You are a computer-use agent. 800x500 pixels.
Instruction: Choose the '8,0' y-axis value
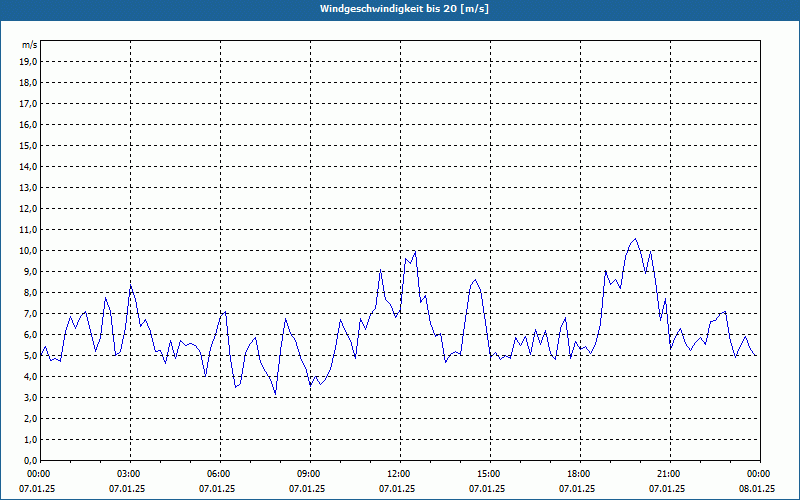pyautogui.click(x=31, y=293)
